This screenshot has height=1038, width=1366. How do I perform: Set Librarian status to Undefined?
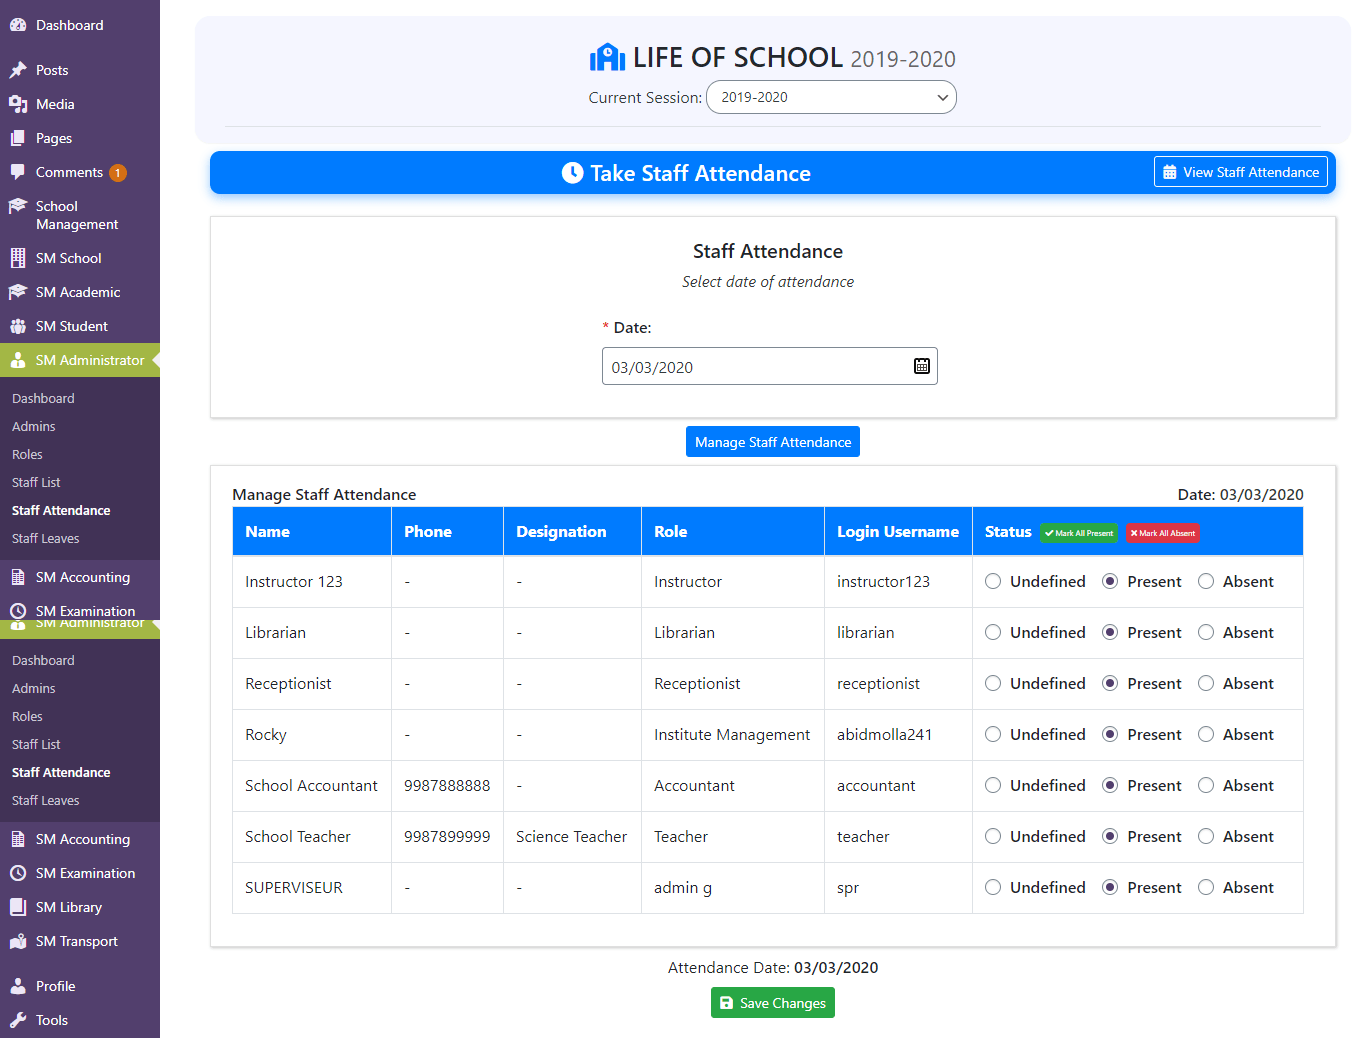pos(993,632)
